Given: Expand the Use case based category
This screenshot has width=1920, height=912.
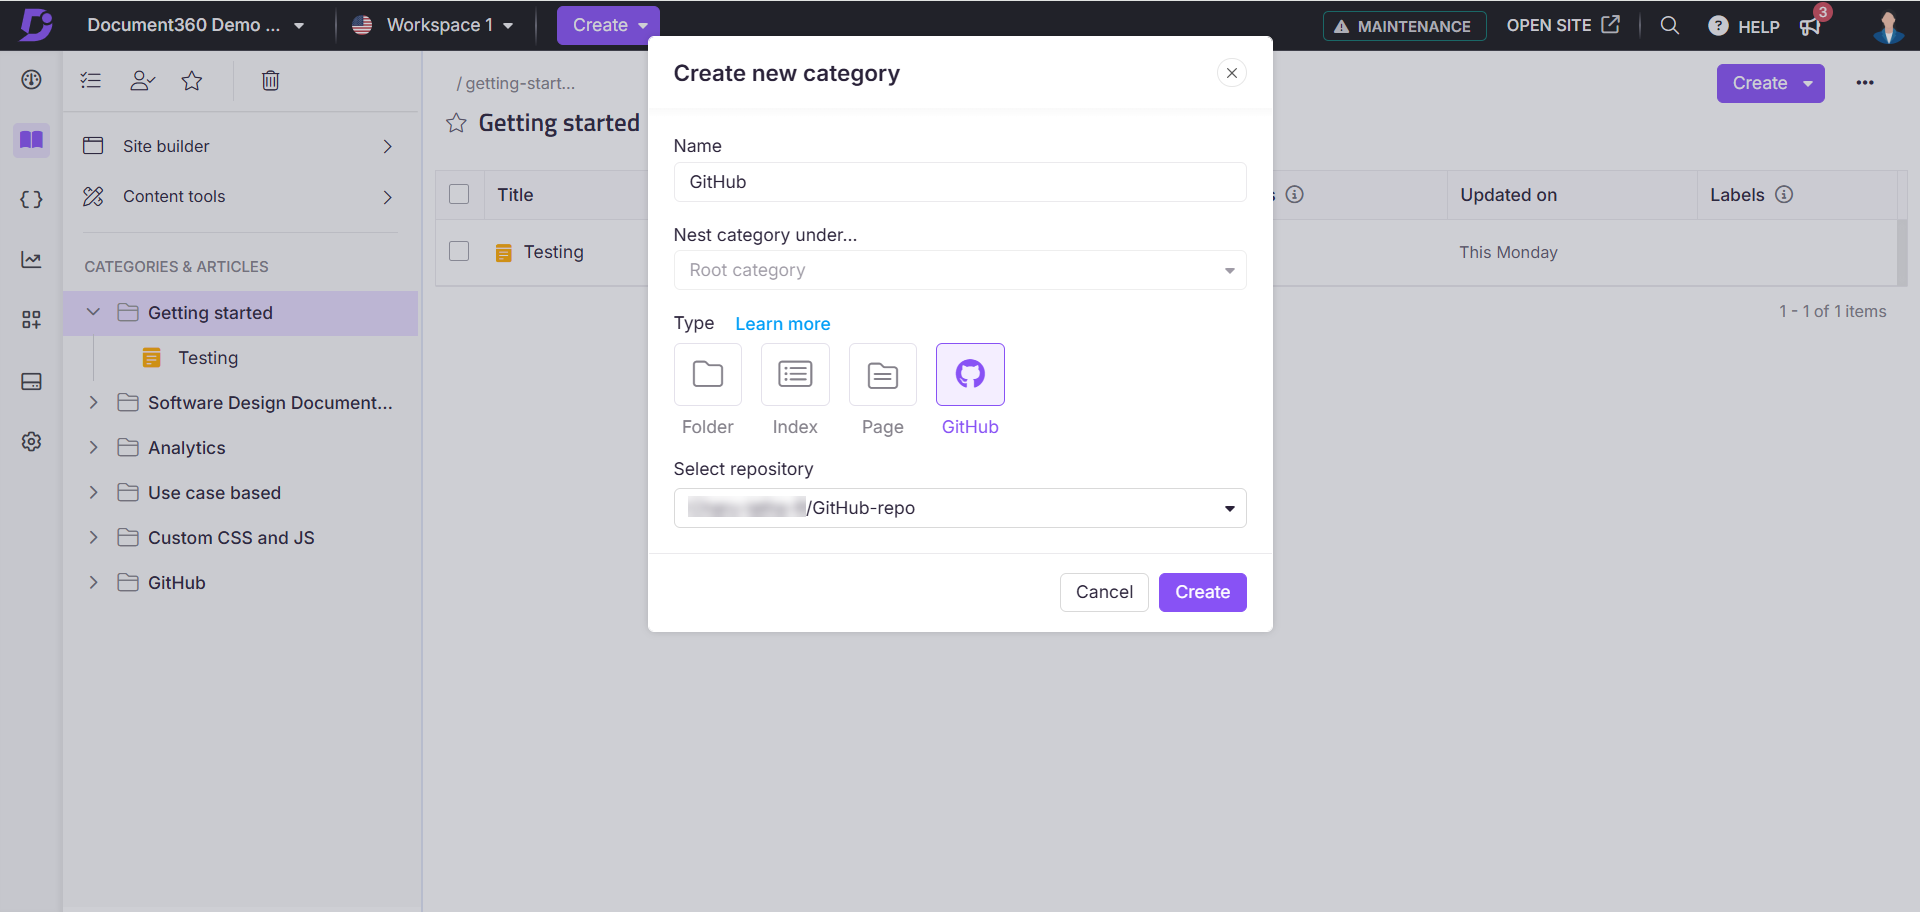Looking at the screenshot, I should pos(93,492).
